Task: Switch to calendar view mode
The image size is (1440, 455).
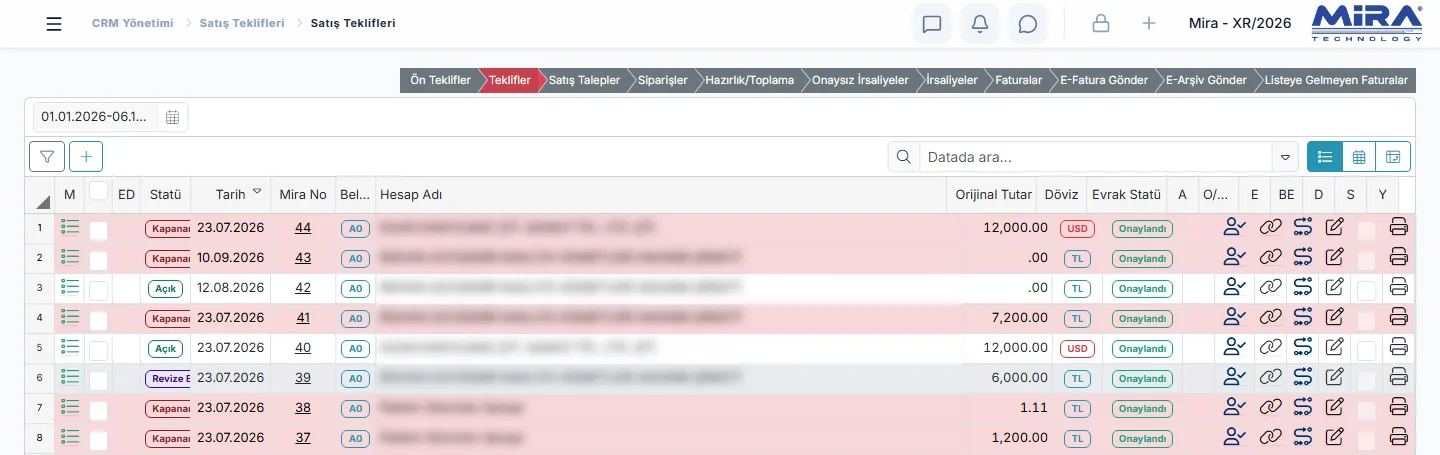Action: point(1393,156)
